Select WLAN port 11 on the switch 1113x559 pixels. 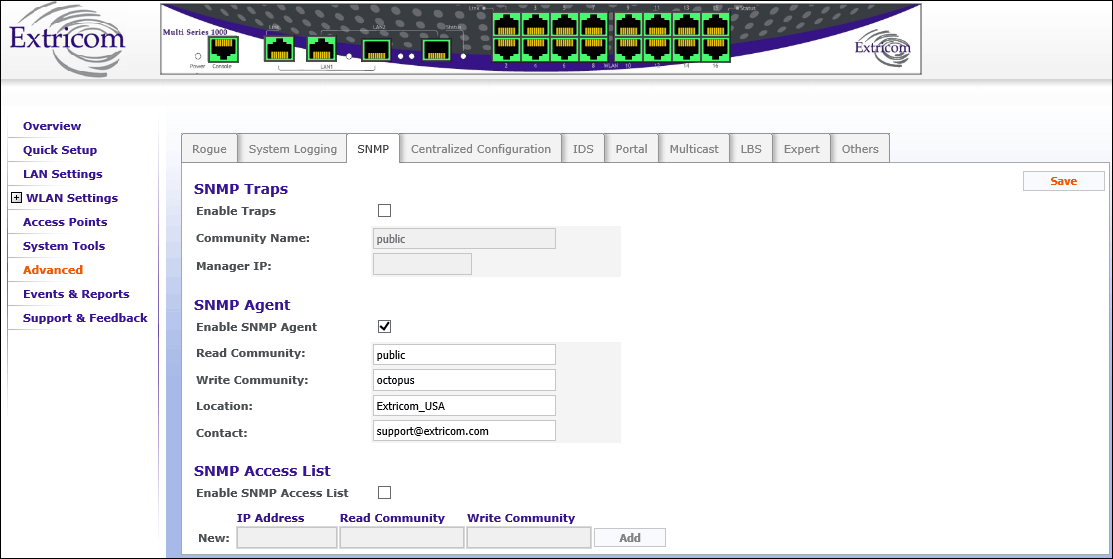(657, 24)
